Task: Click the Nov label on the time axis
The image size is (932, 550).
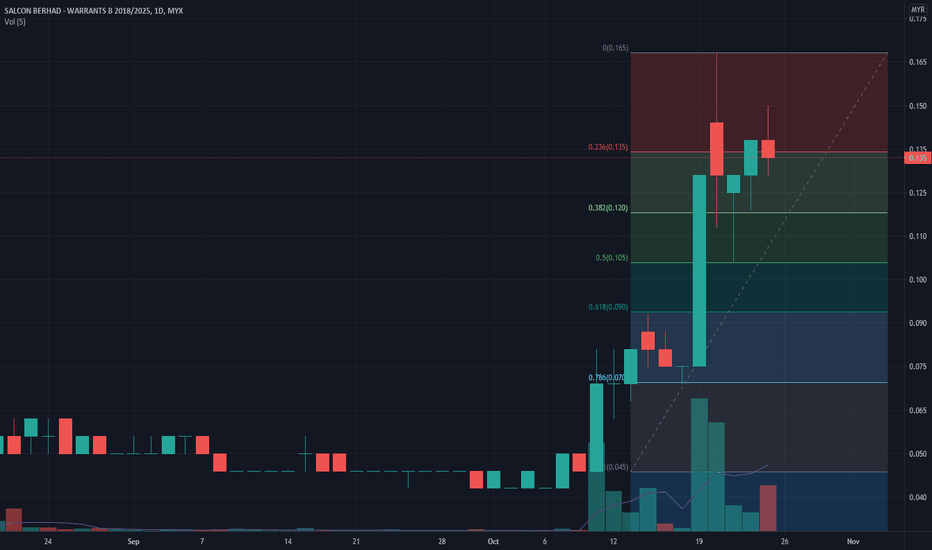Action: click(853, 542)
